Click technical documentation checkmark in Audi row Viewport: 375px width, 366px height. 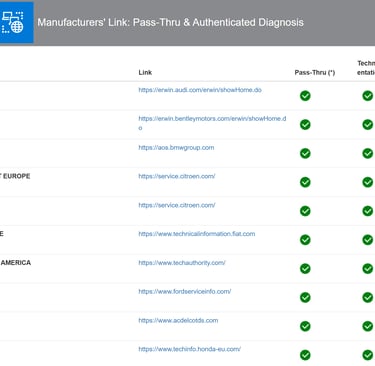[x=367, y=96]
